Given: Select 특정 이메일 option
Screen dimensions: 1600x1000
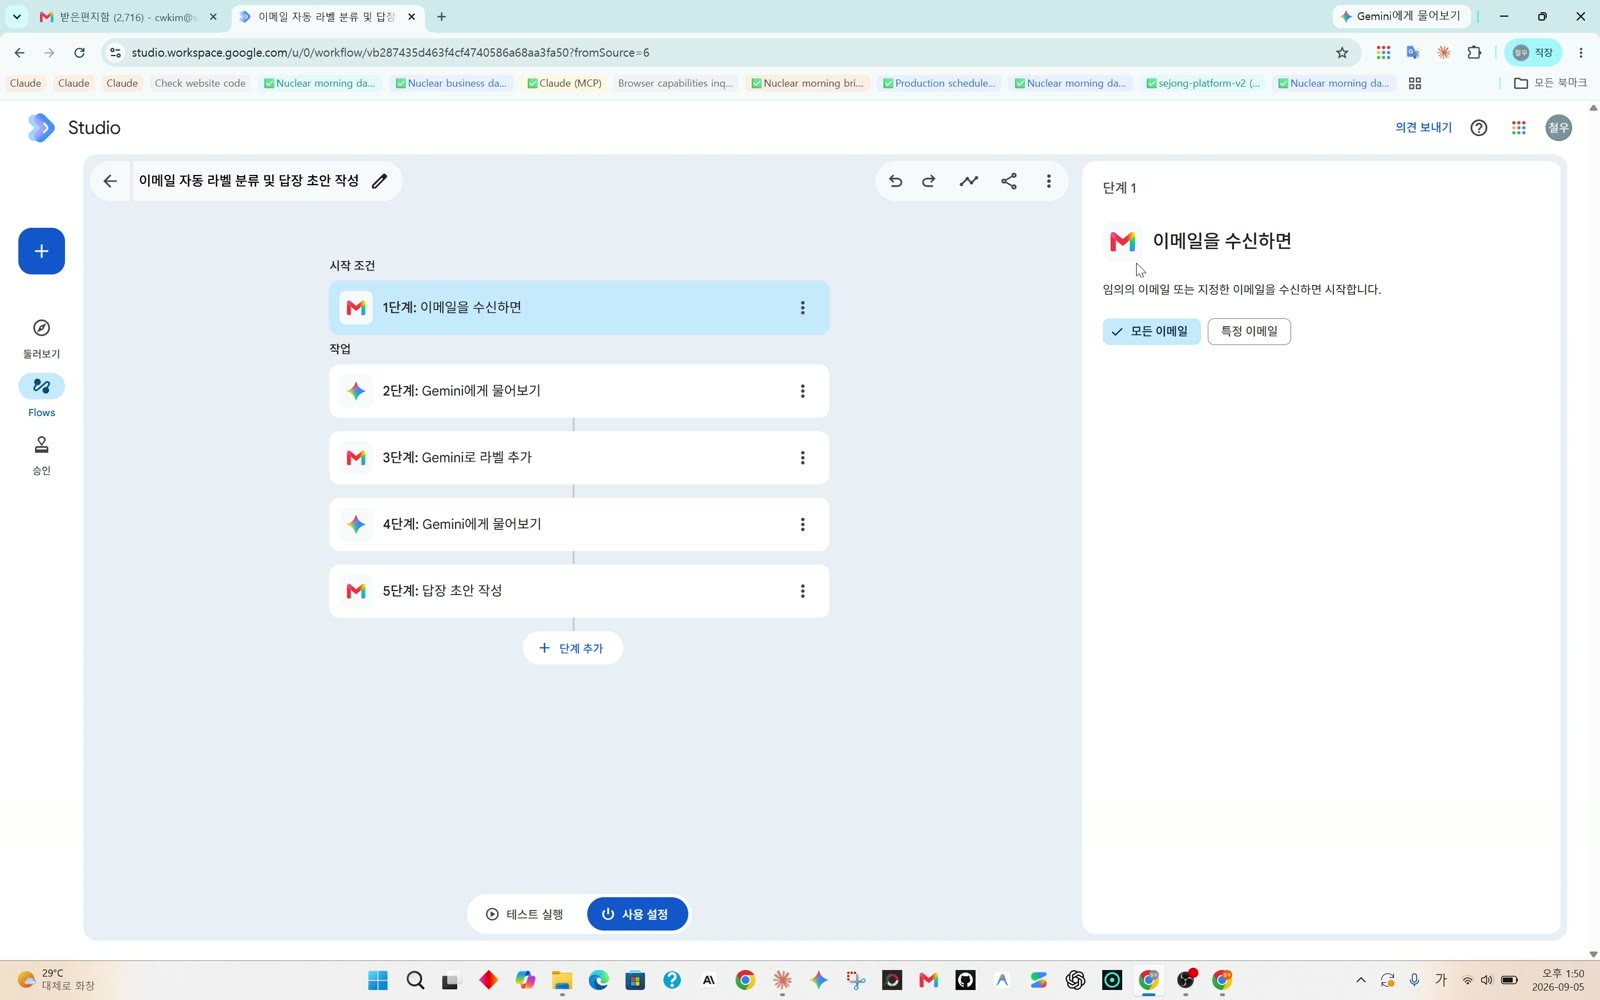Looking at the screenshot, I should tap(1249, 331).
